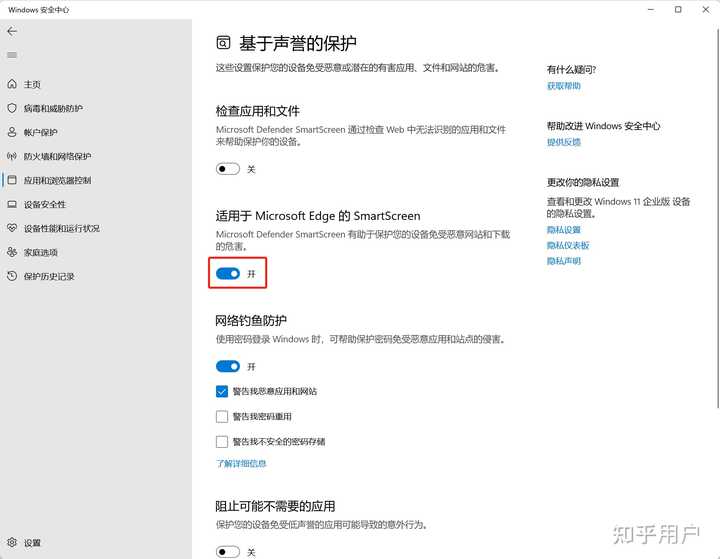Viewport: 720px width, 559px height.
Task: Click 更改你的隐私设置 heading
Action: pyautogui.click(x=583, y=182)
